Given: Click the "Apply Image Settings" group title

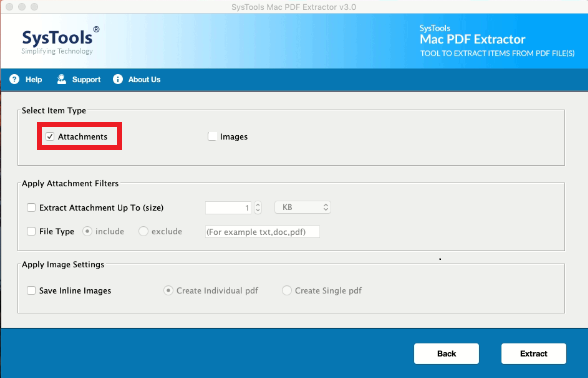Looking at the screenshot, I should (x=63, y=264).
